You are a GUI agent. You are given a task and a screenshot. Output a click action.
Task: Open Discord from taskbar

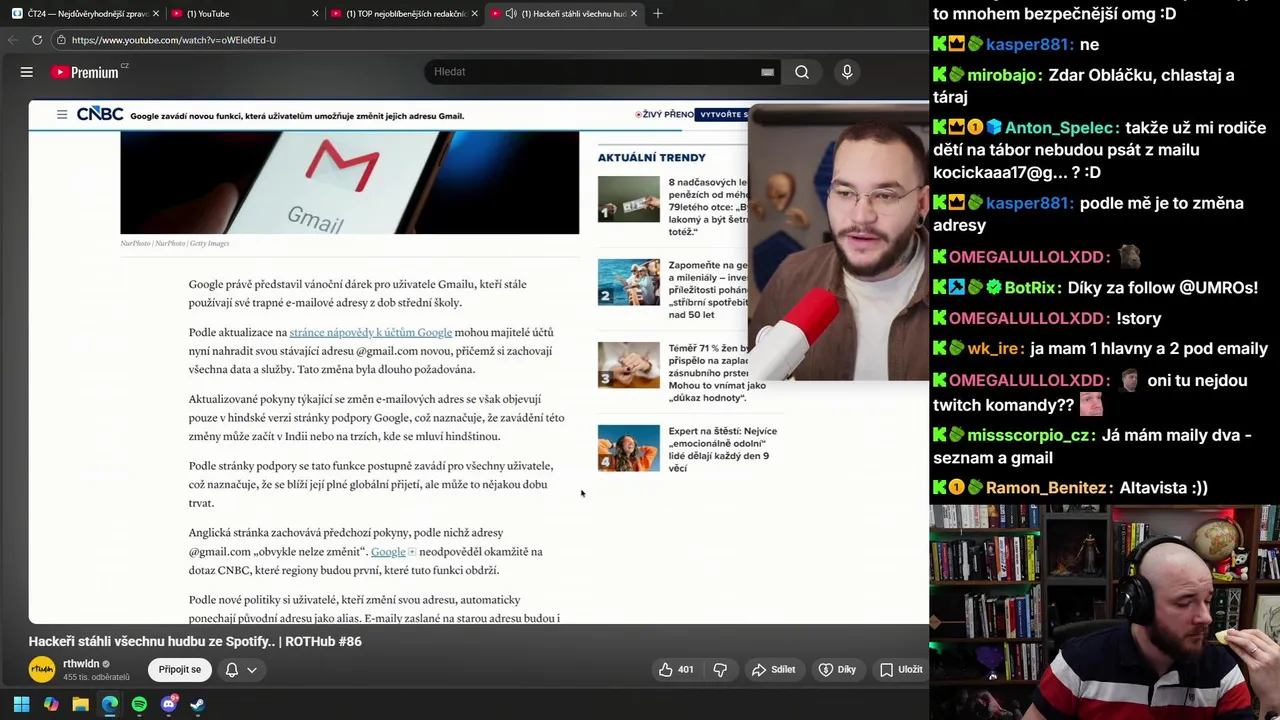[x=169, y=705]
